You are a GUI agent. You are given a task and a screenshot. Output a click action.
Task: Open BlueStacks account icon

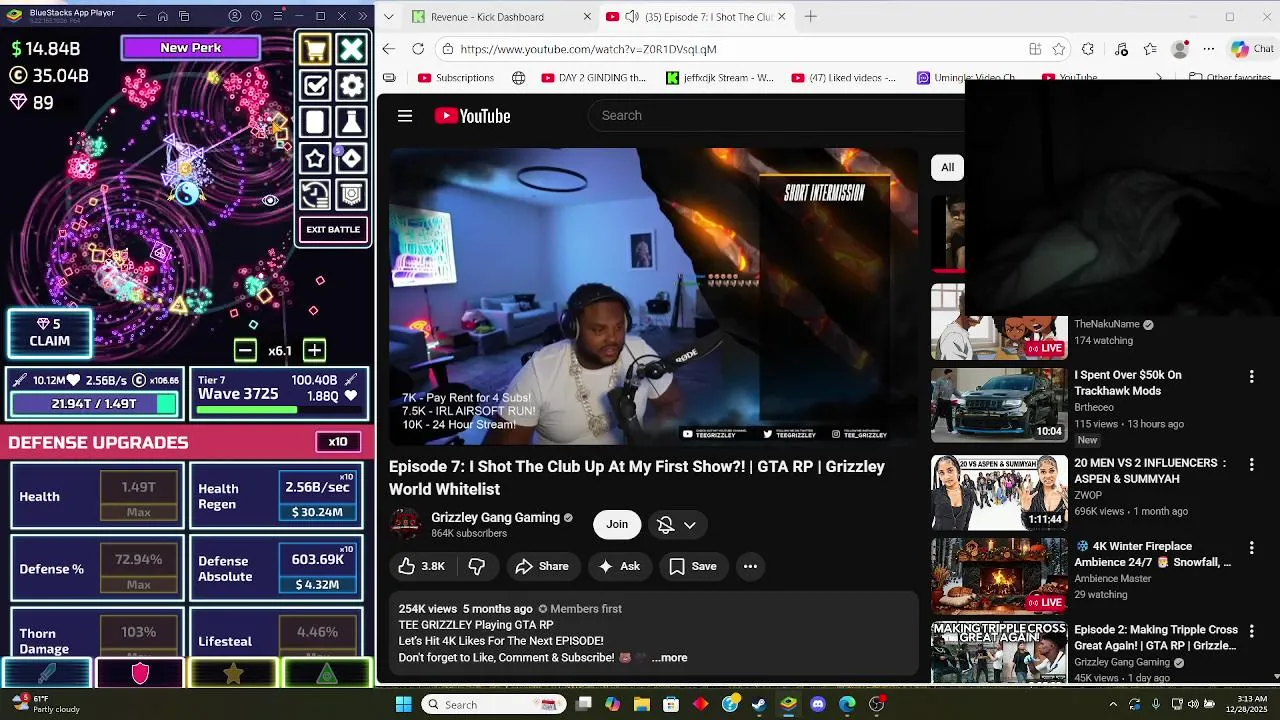coord(235,16)
